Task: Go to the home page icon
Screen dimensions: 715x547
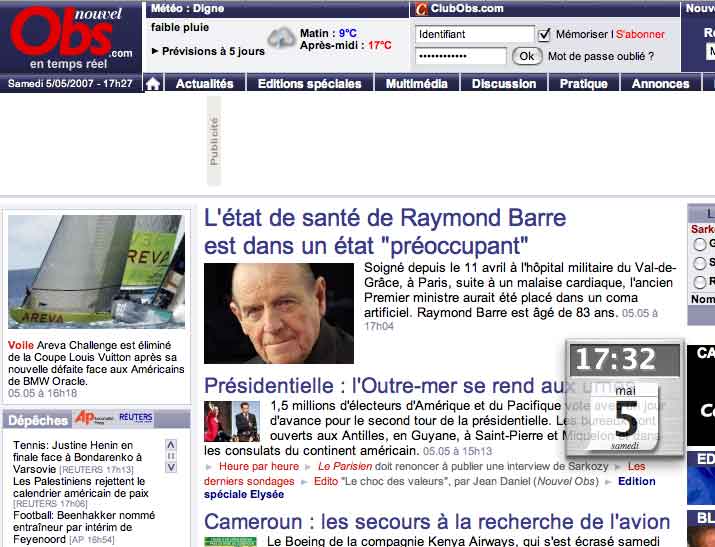Action: [x=153, y=84]
